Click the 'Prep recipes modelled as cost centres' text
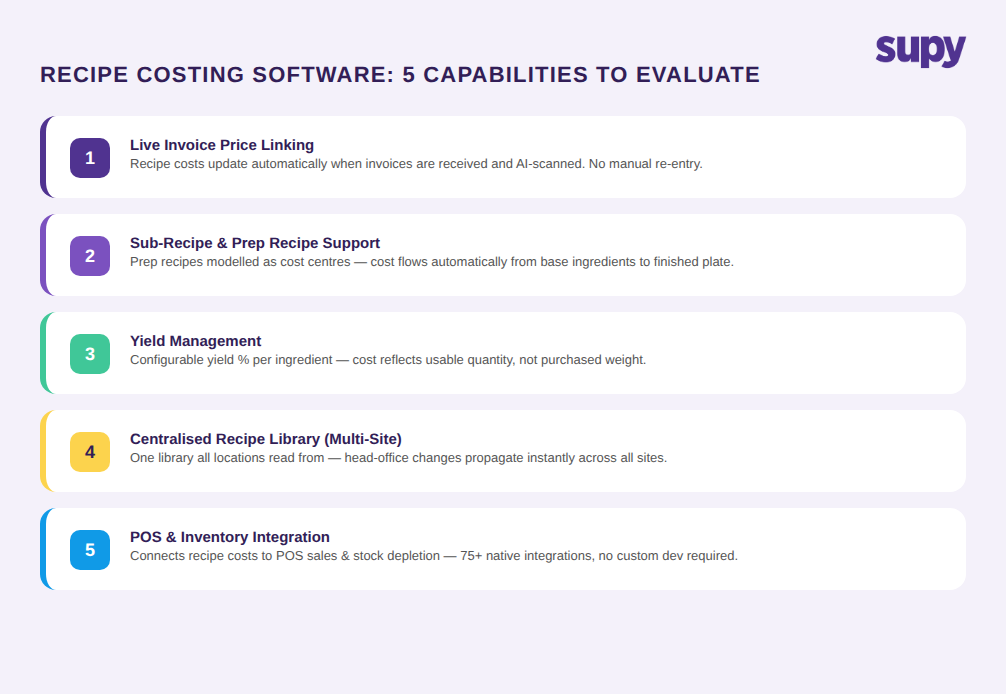This screenshot has width=1006, height=694. tap(432, 262)
